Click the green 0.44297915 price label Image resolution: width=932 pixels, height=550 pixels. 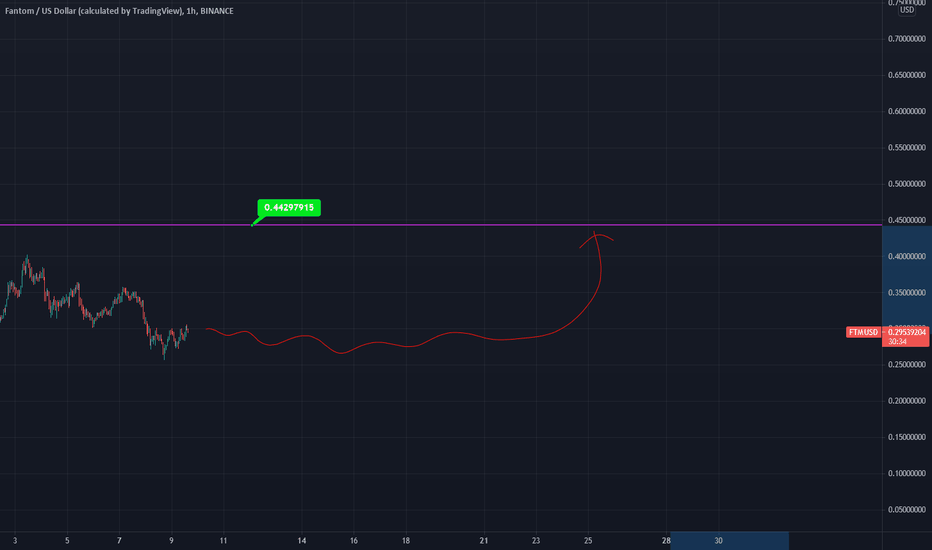289,208
